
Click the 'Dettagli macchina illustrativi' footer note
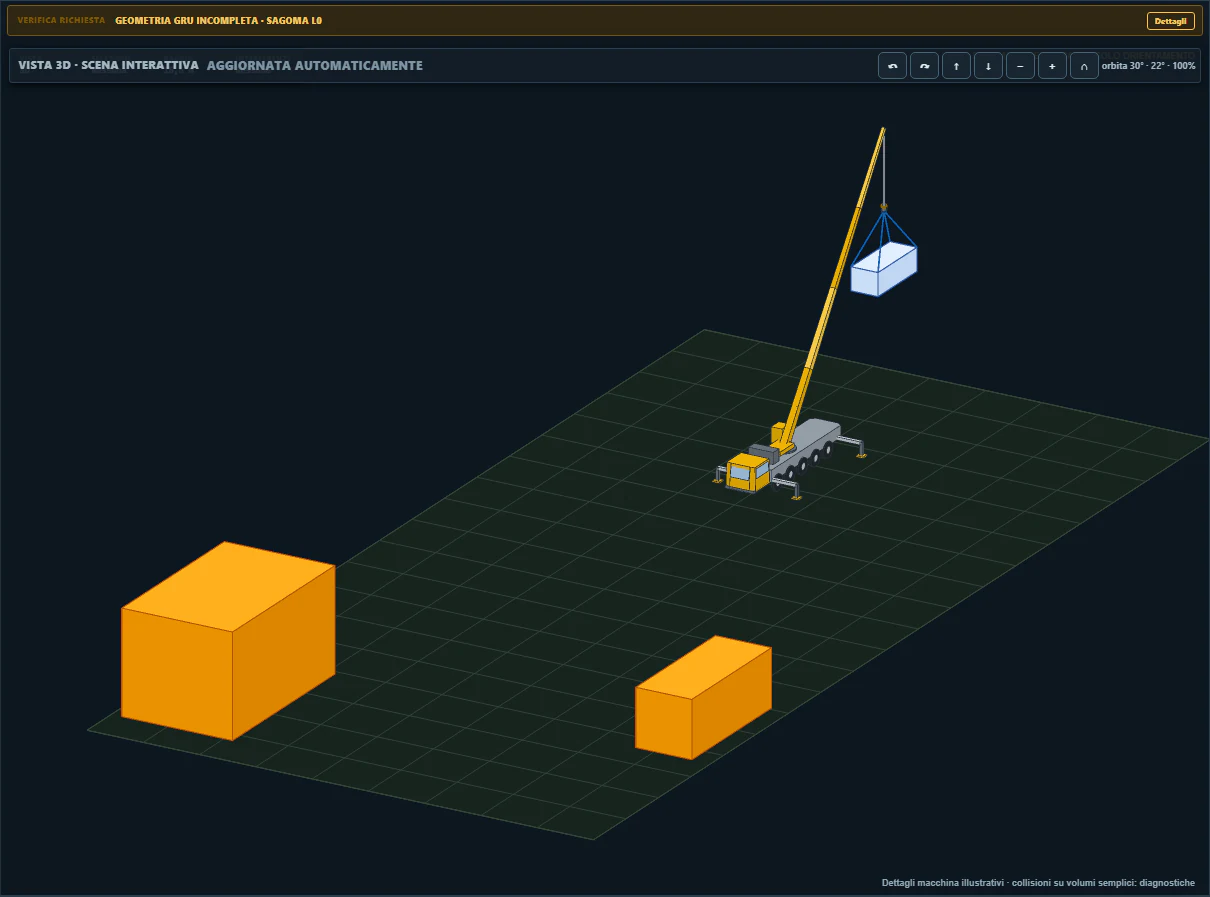(x=942, y=883)
